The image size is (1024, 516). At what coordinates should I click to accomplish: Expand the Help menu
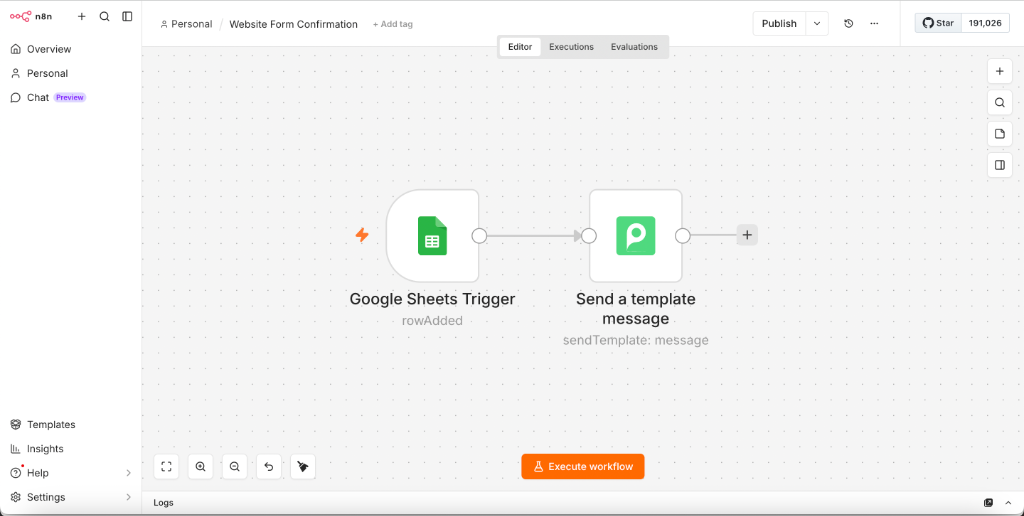(71, 473)
